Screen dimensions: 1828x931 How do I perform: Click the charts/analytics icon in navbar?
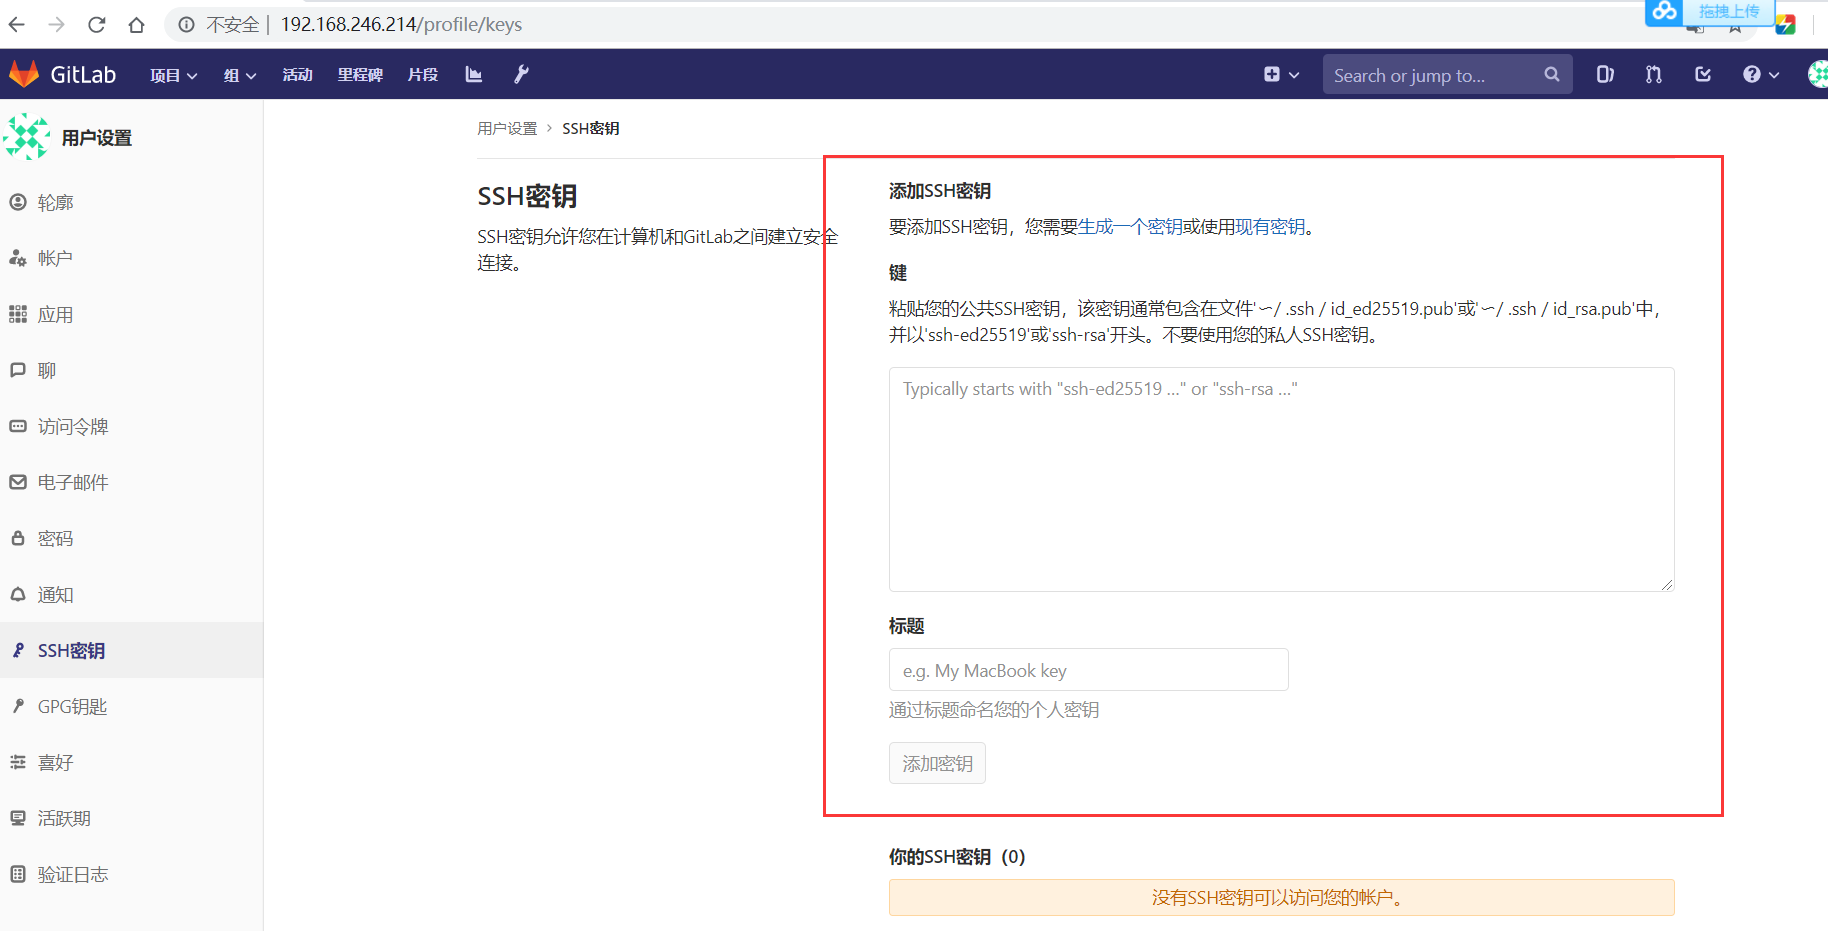click(x=473, y=74)
